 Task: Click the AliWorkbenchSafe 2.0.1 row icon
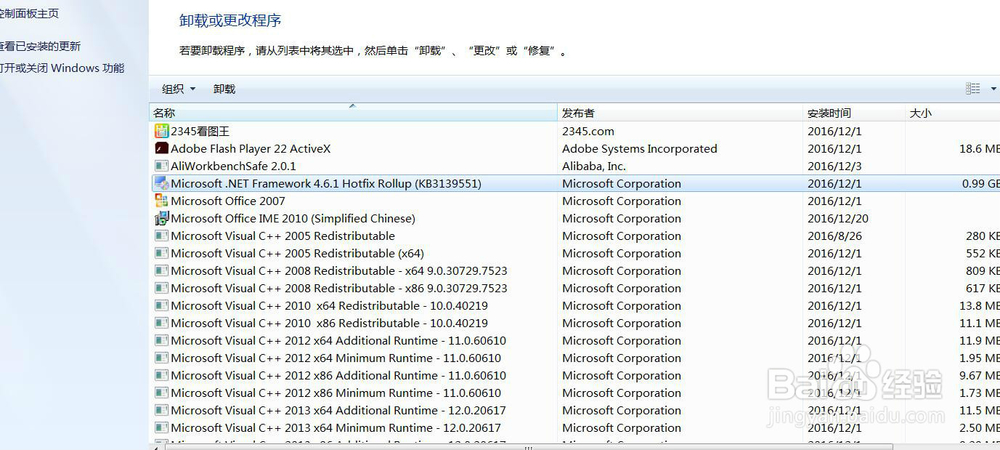[162, 166]
